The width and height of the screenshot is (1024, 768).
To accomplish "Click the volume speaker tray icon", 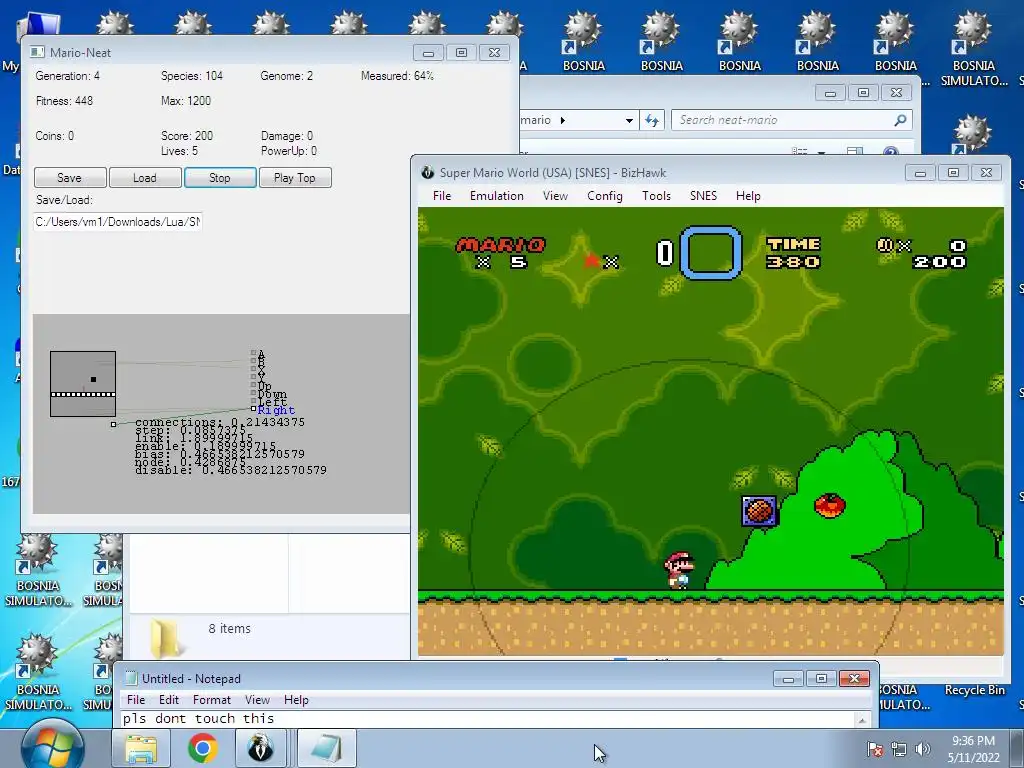I will [x=923, y=749].
